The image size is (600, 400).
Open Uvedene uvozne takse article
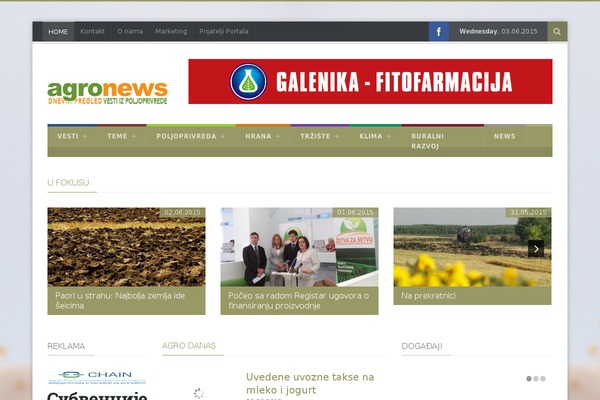[310, 384]
